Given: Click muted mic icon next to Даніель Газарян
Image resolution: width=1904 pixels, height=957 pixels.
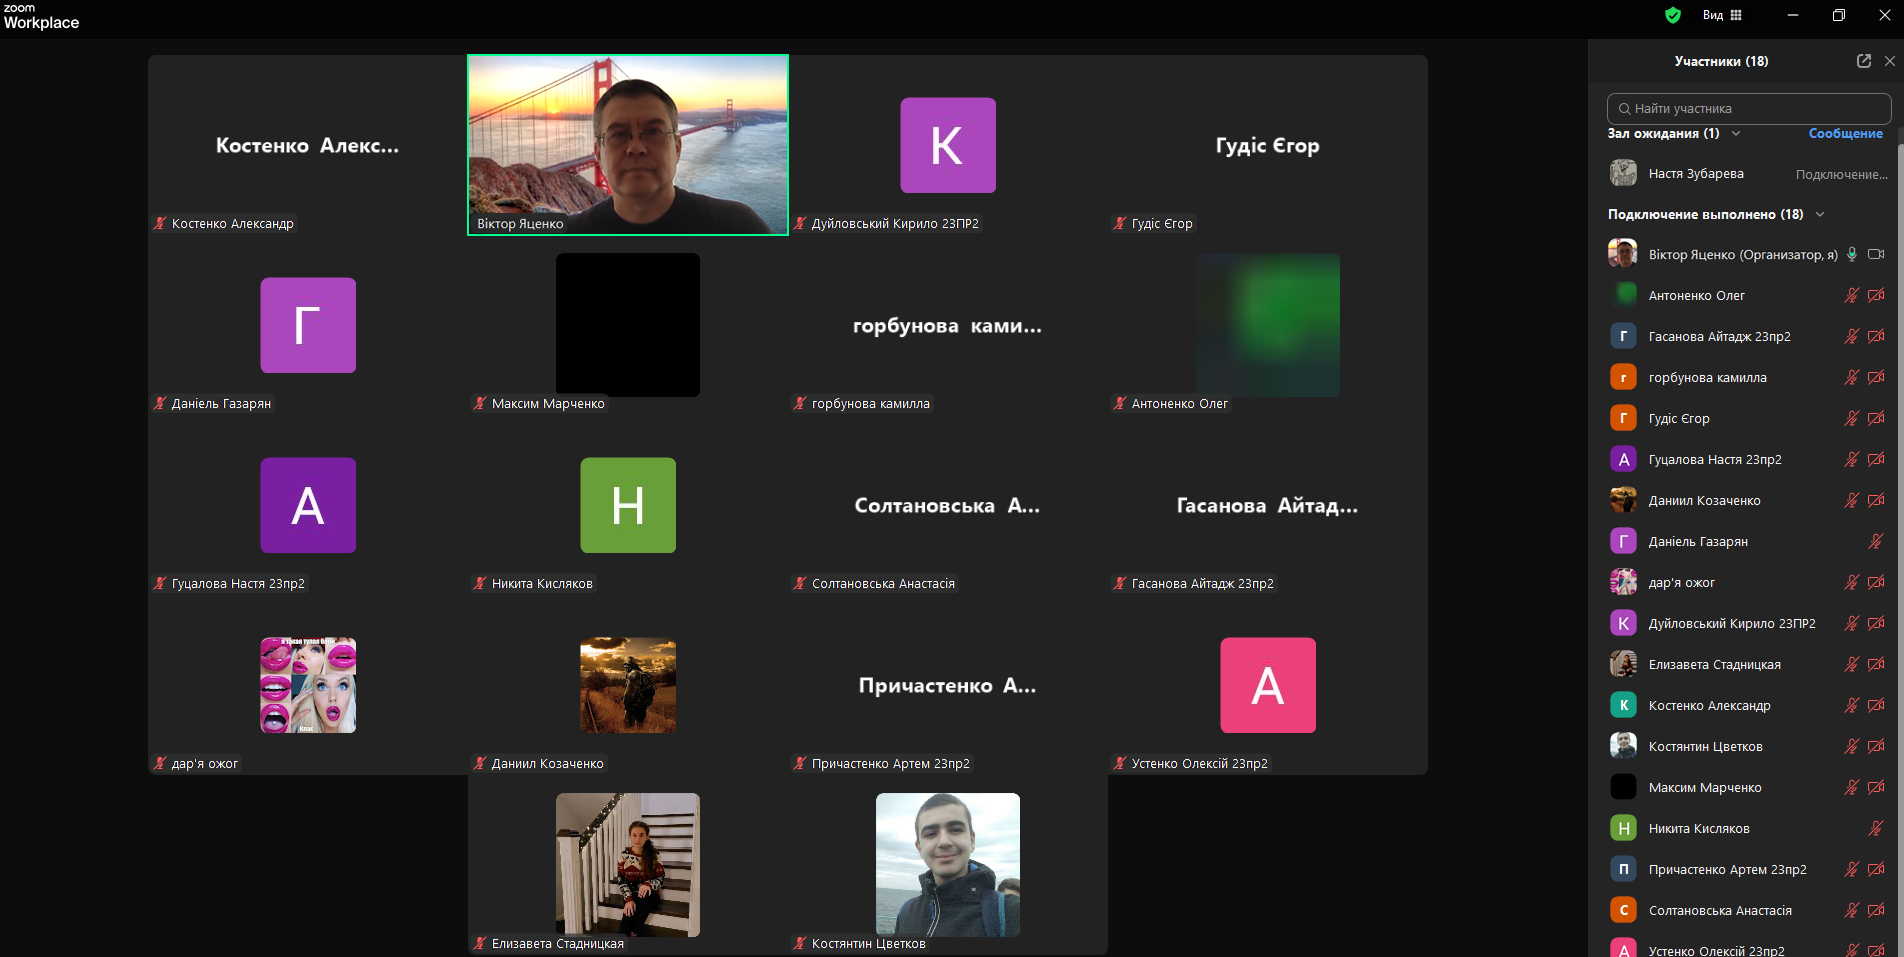Looking at the screenshot, I should (x=1876, y=541).
